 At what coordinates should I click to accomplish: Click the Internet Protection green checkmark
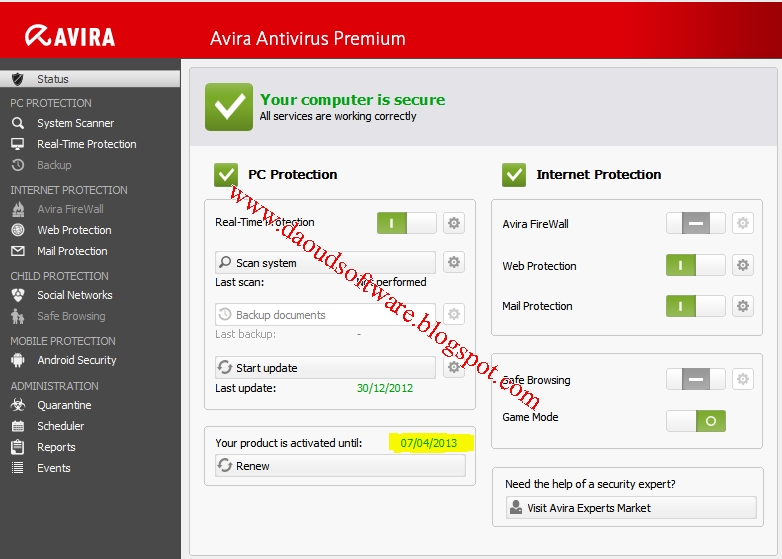514,175
